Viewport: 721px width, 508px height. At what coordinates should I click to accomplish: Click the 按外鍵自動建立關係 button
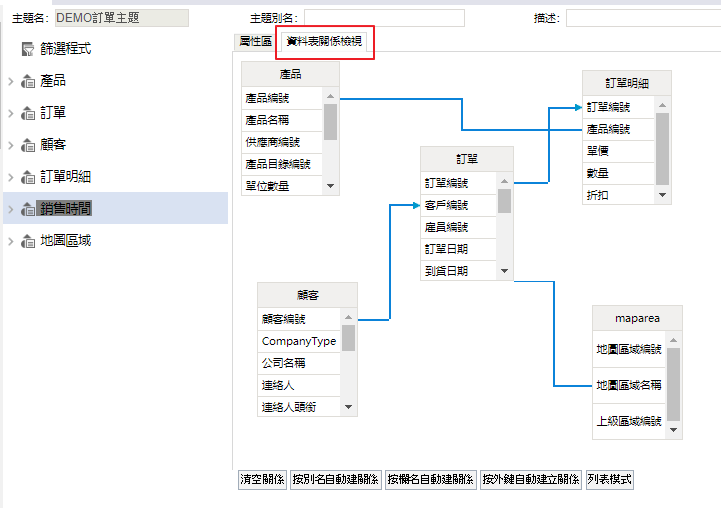[530, 479]
